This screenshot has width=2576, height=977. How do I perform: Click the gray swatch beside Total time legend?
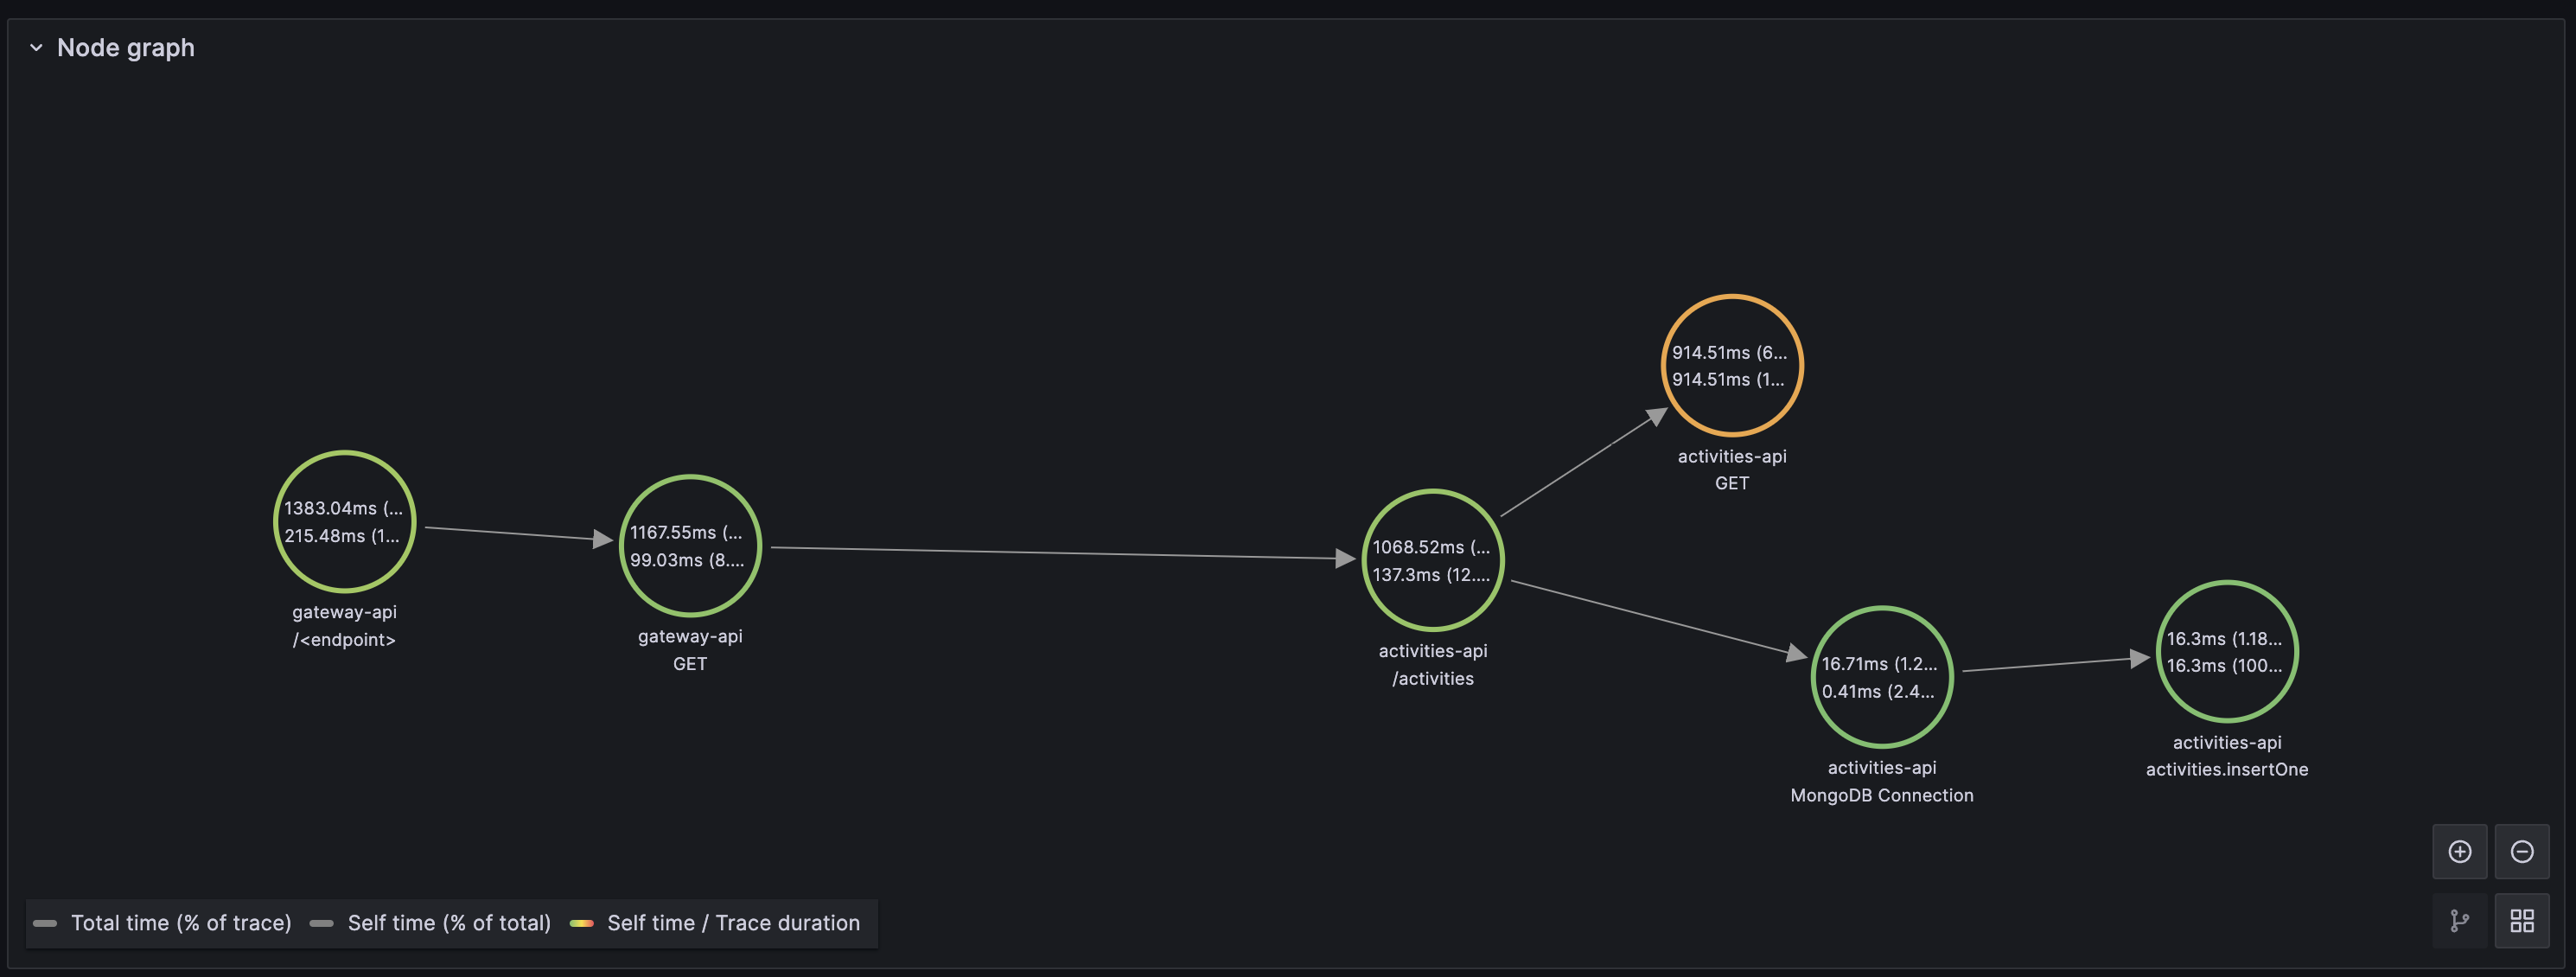45,923
